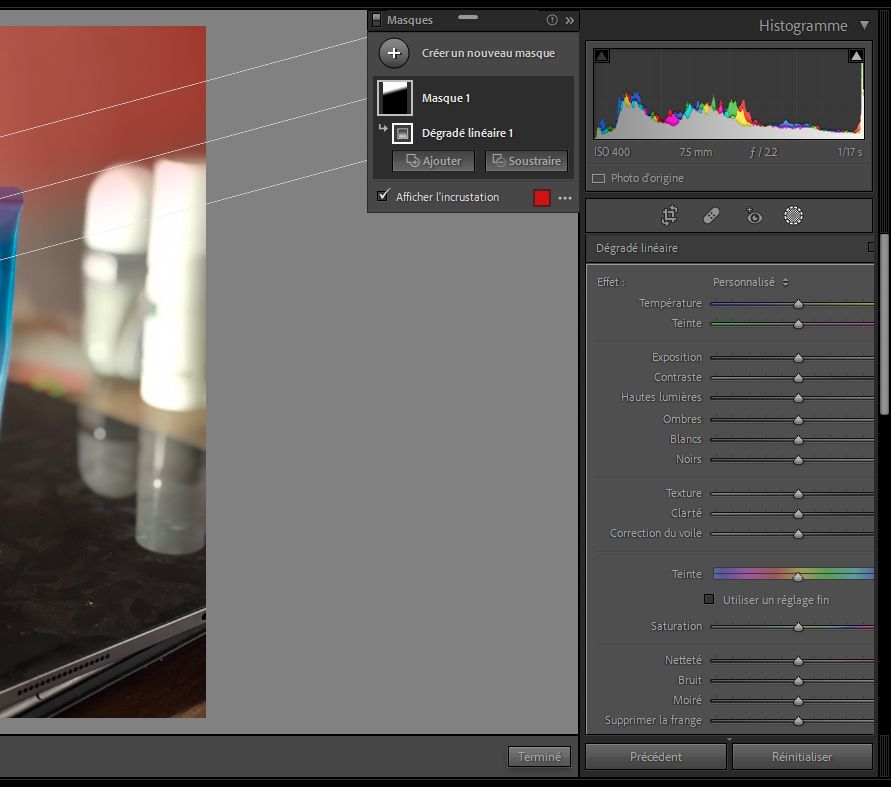Collapse Masques panel with double-arrow
Image resolution: width=891 pixels, height=787 pixels.
point(570,20)
